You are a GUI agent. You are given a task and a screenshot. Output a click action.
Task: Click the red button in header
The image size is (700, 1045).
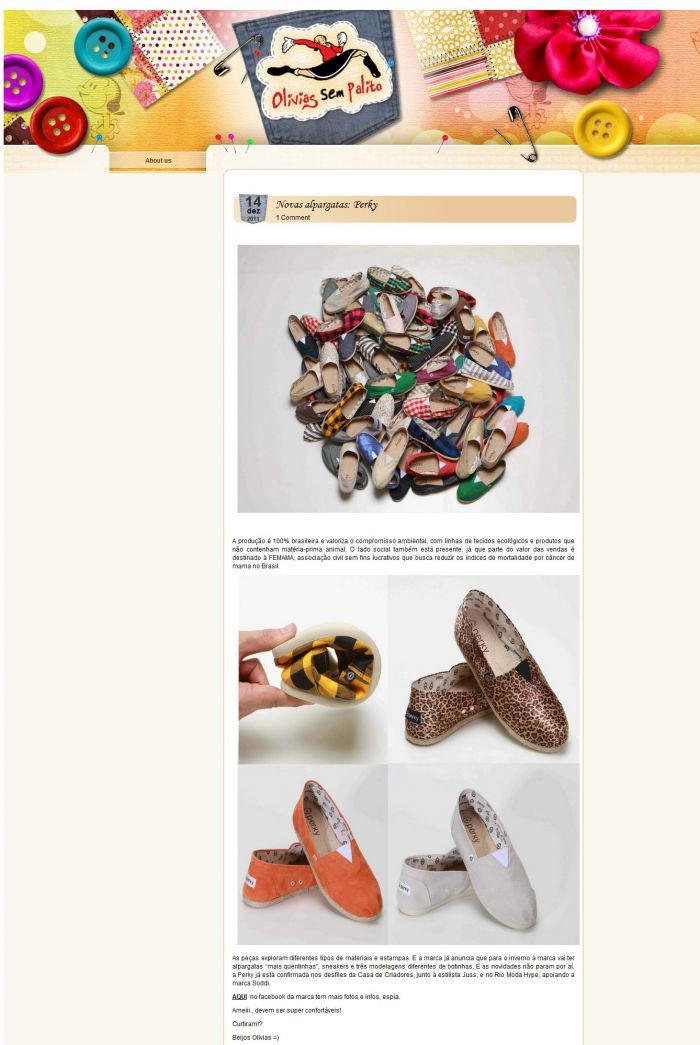click(x=59, y=125)
